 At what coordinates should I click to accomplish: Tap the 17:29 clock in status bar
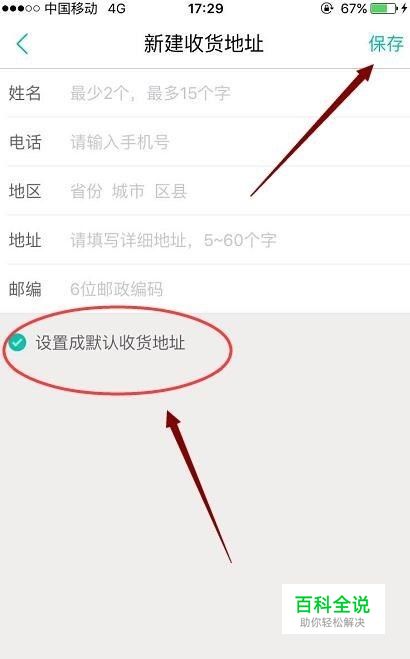point(205,8)
